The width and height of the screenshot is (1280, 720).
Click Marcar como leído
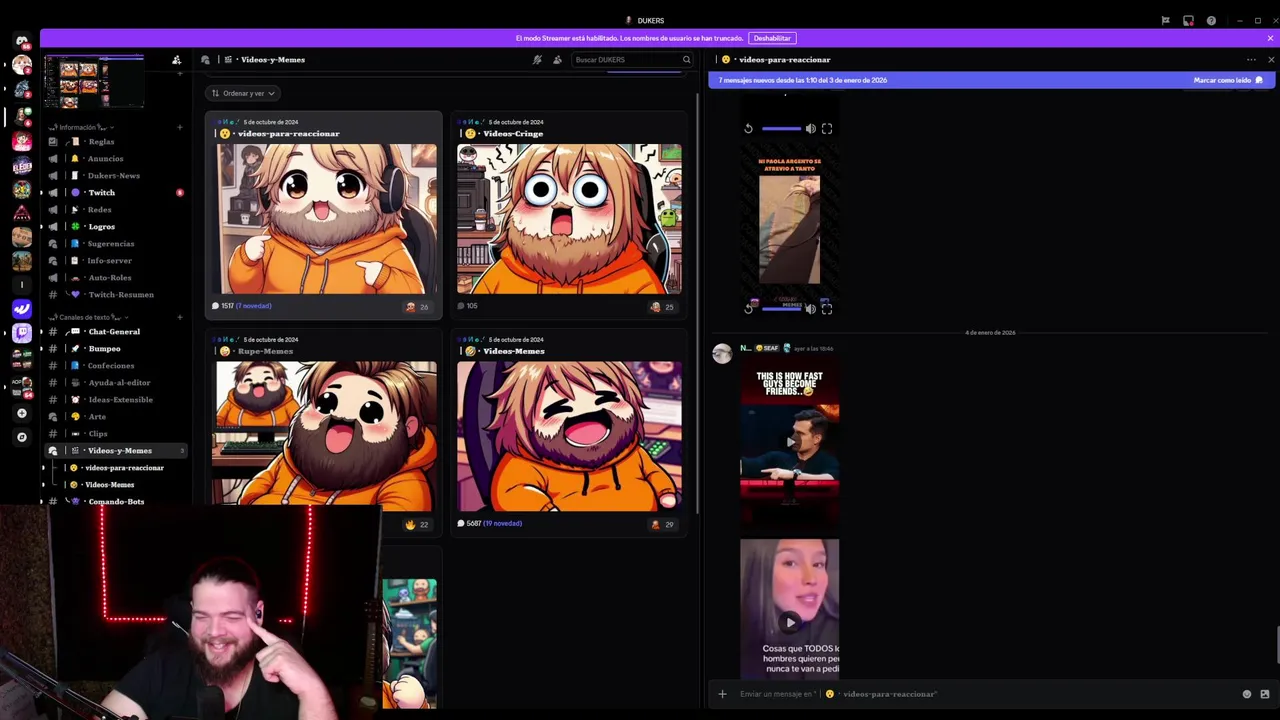click(1228, 80)
